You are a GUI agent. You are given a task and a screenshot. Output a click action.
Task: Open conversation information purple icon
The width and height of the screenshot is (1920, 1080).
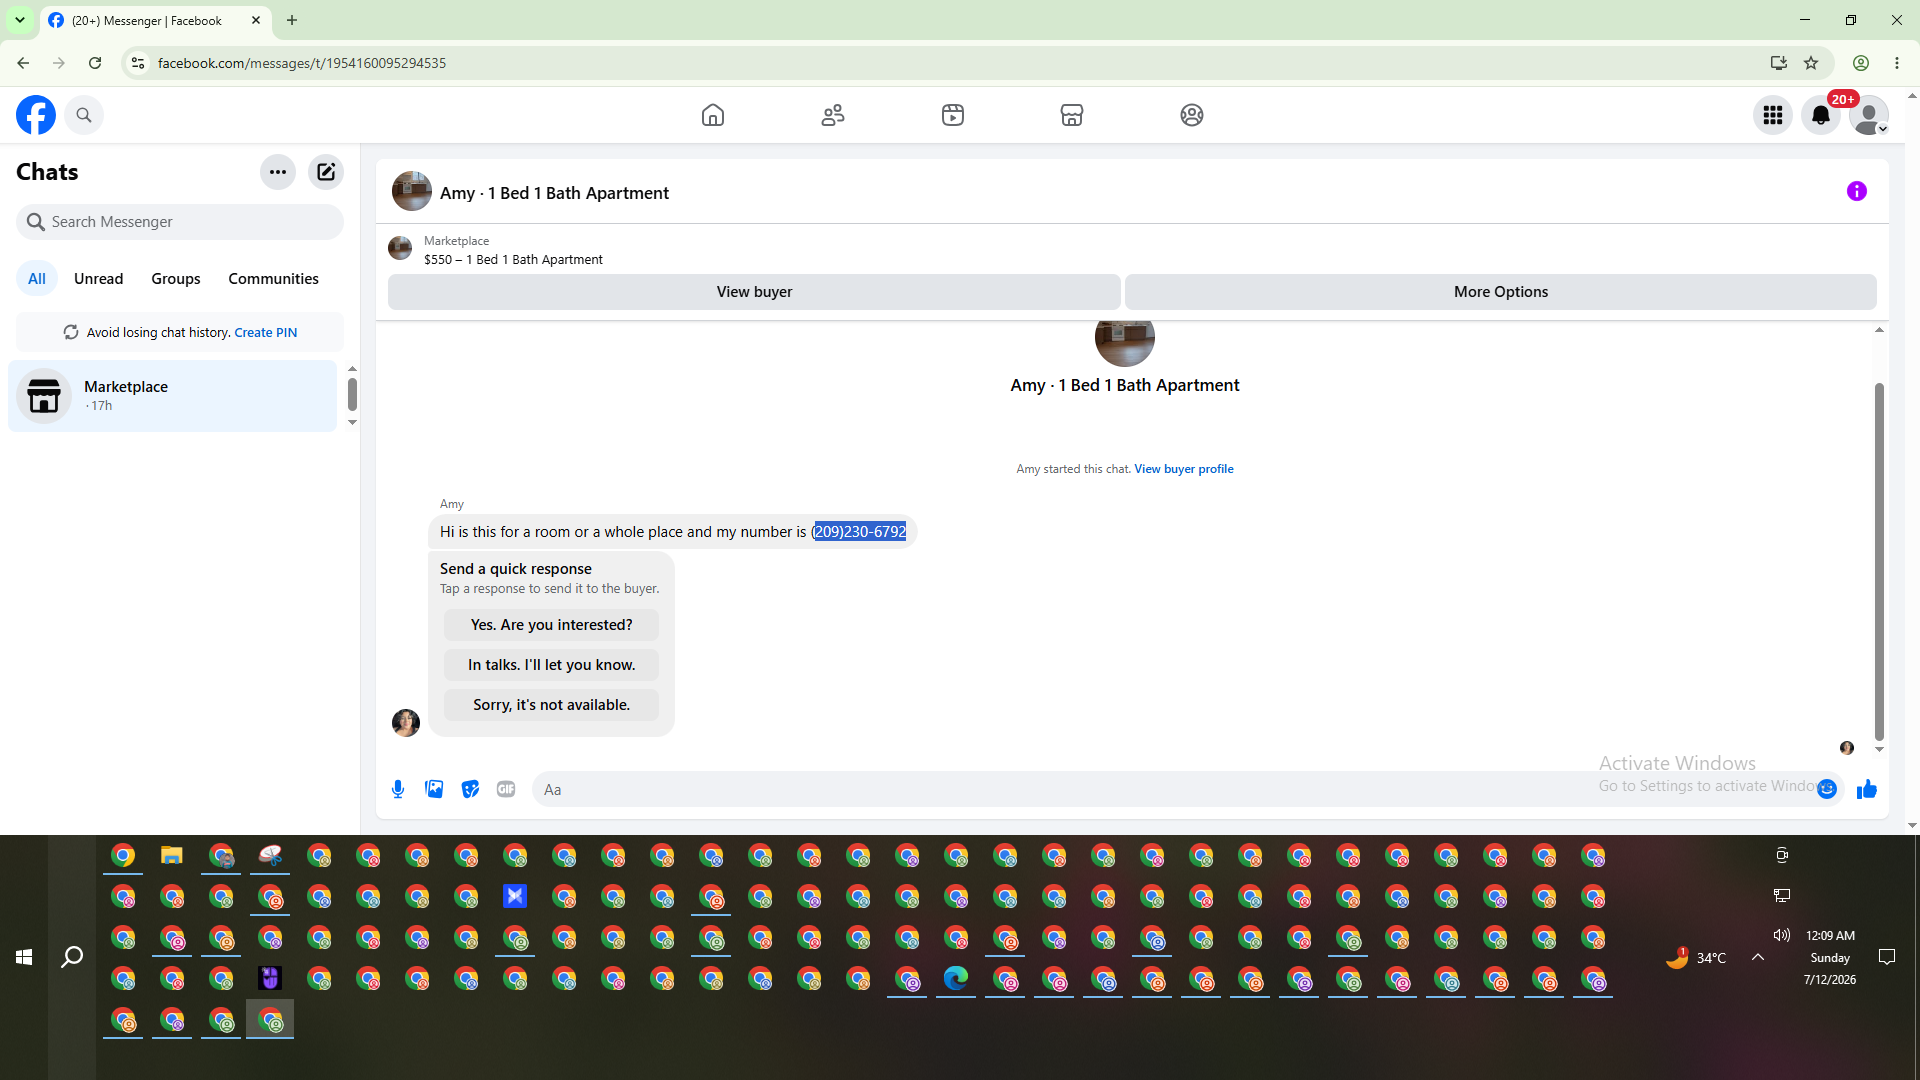(x=1857, y=191)
